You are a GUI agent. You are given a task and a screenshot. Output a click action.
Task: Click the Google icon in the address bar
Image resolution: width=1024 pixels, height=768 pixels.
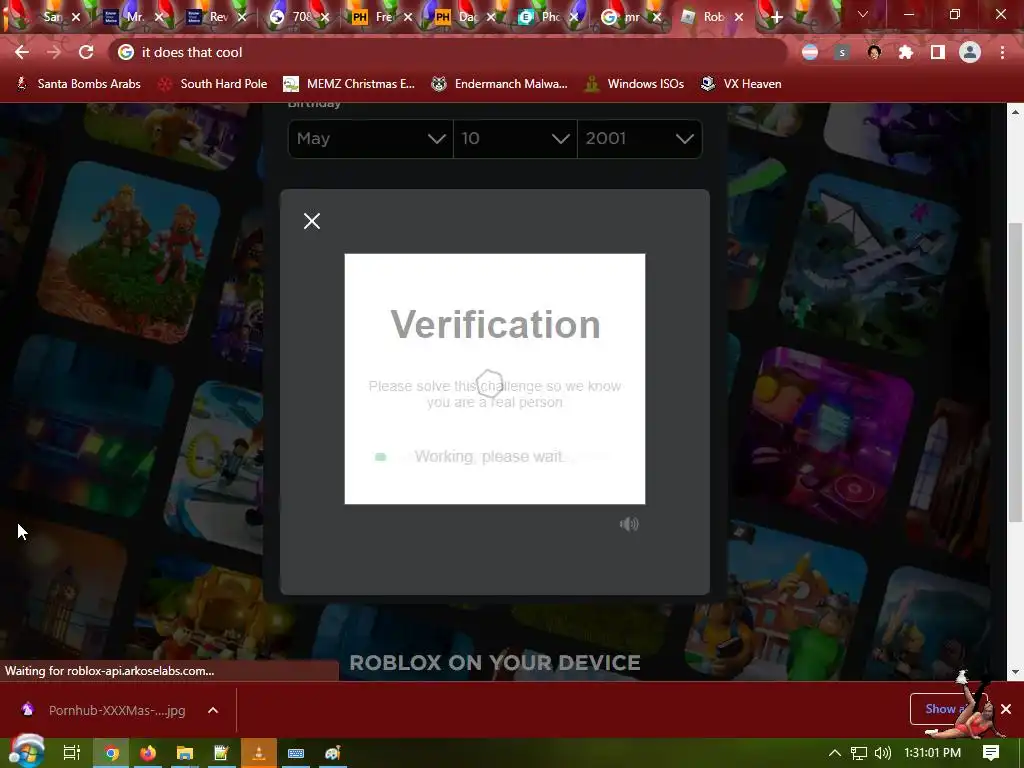pos(126,52)
